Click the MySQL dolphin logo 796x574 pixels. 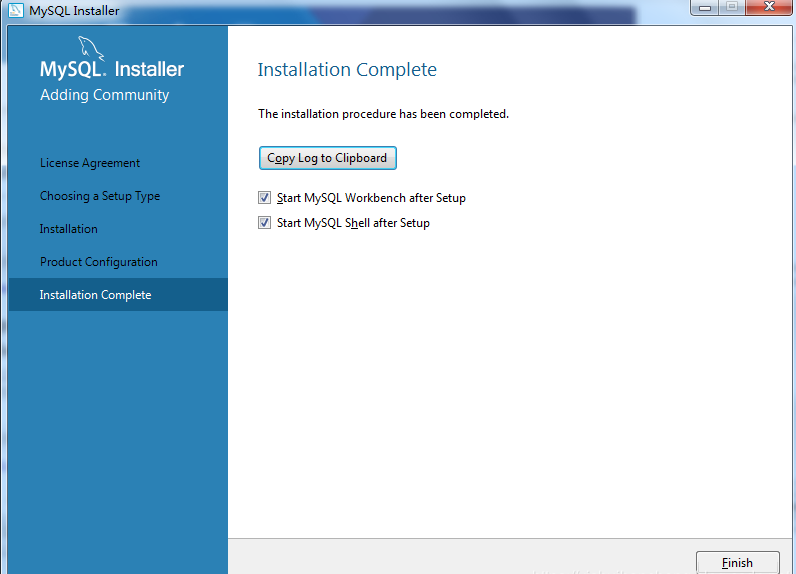[91, 49]
